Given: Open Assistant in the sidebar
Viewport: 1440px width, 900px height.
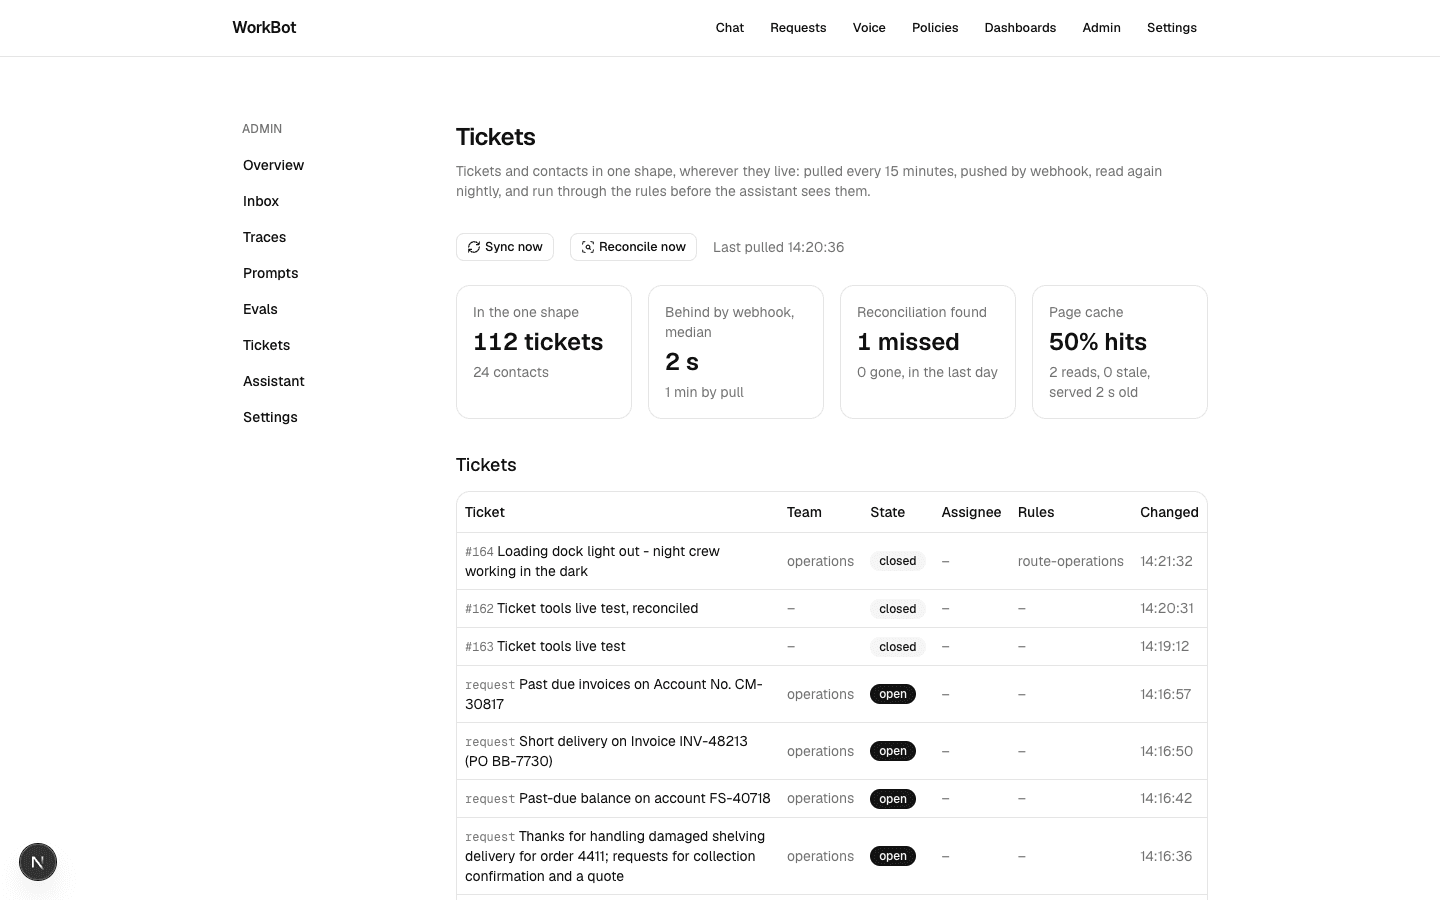Looking at the screenshot, I should click(x=273, y=381).
